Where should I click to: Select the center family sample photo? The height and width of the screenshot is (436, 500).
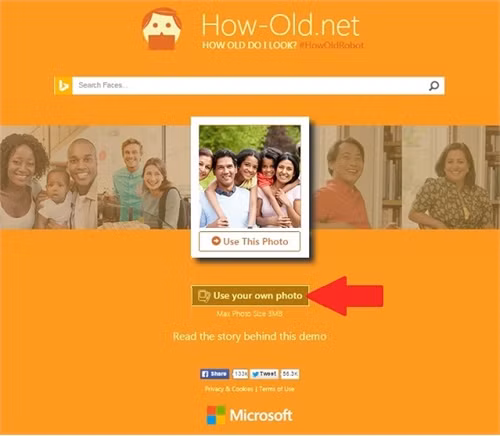(250, 176)
